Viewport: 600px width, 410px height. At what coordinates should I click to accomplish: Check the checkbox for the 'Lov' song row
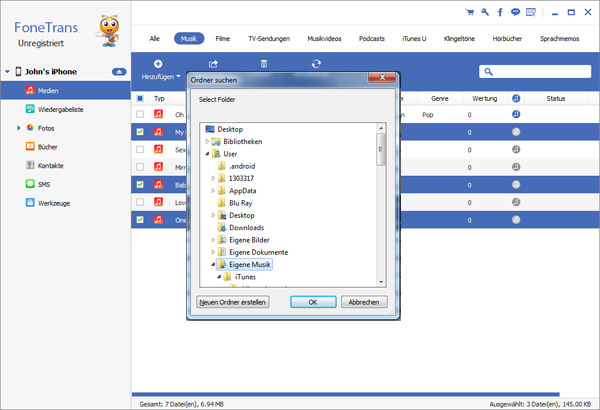[x=140, y=202]
